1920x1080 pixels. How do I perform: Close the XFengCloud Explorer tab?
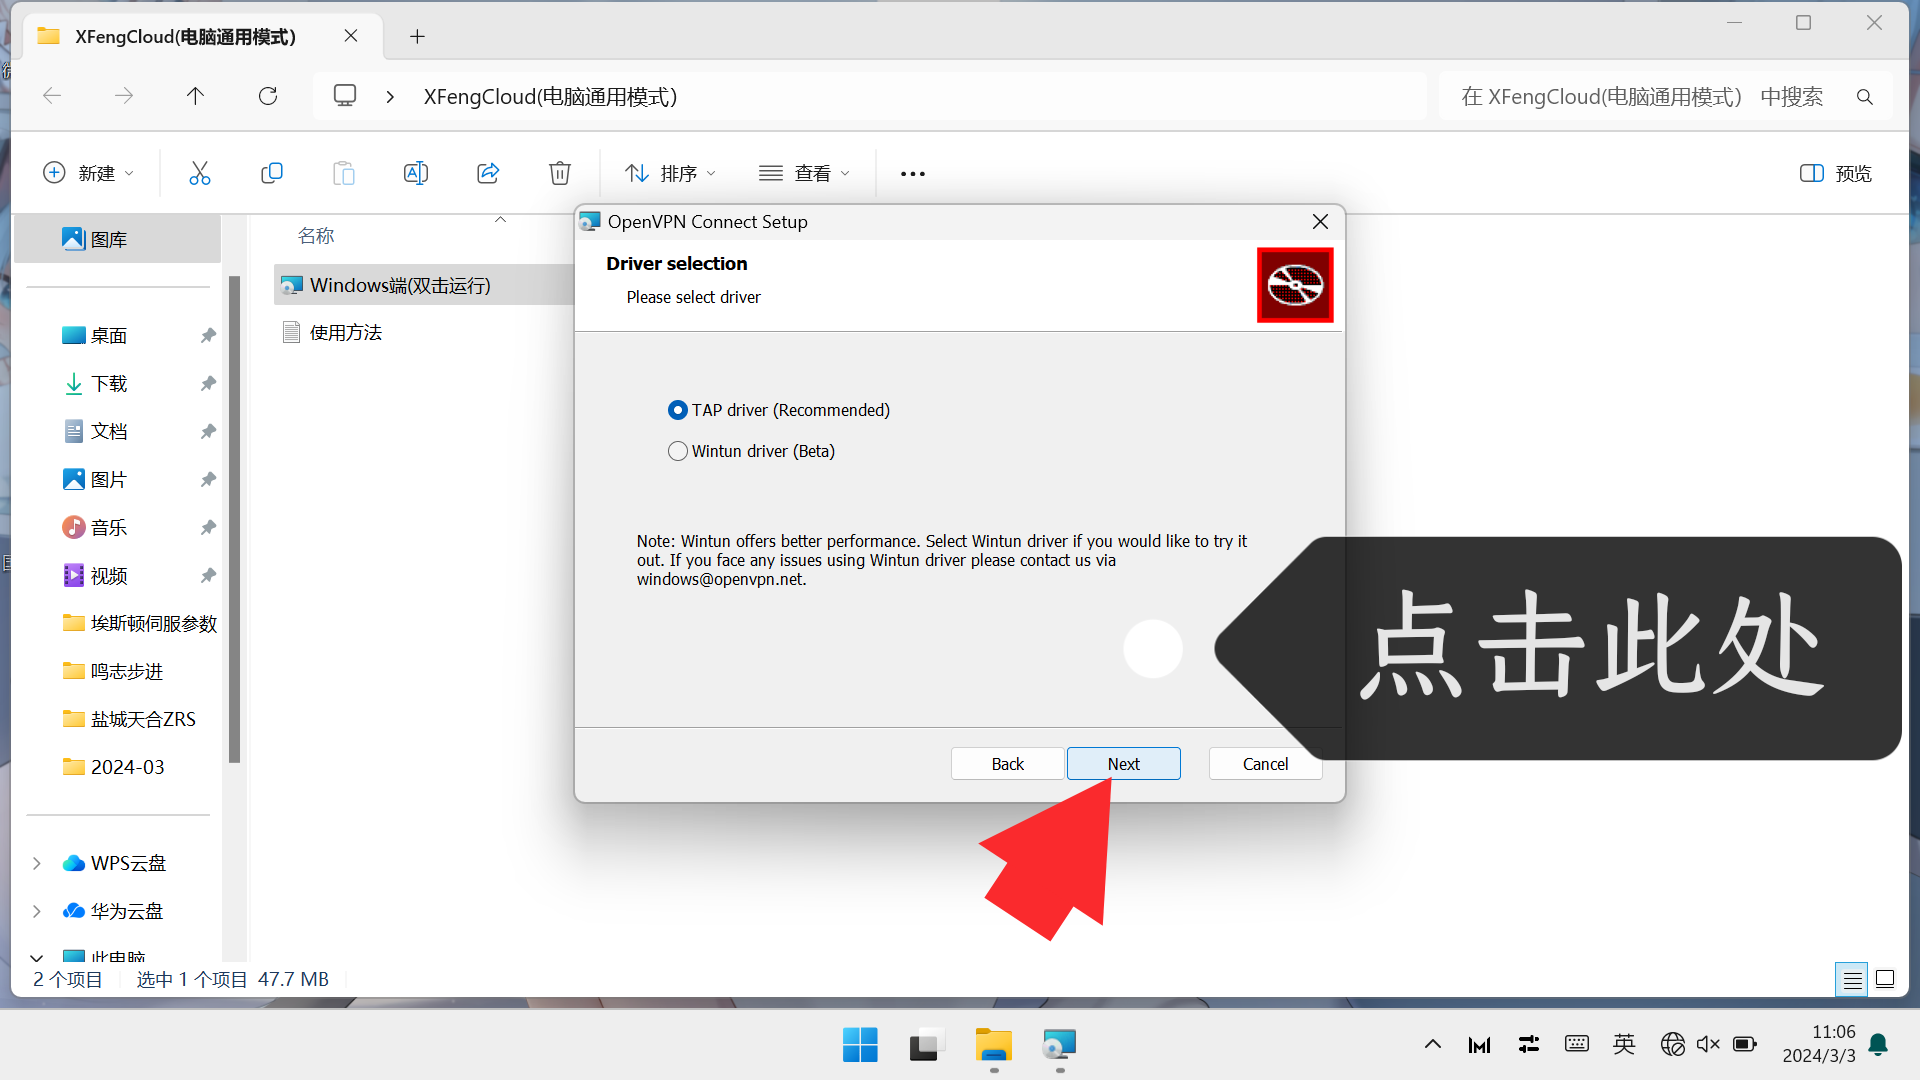pyautogui.click(x=351, y=36)
